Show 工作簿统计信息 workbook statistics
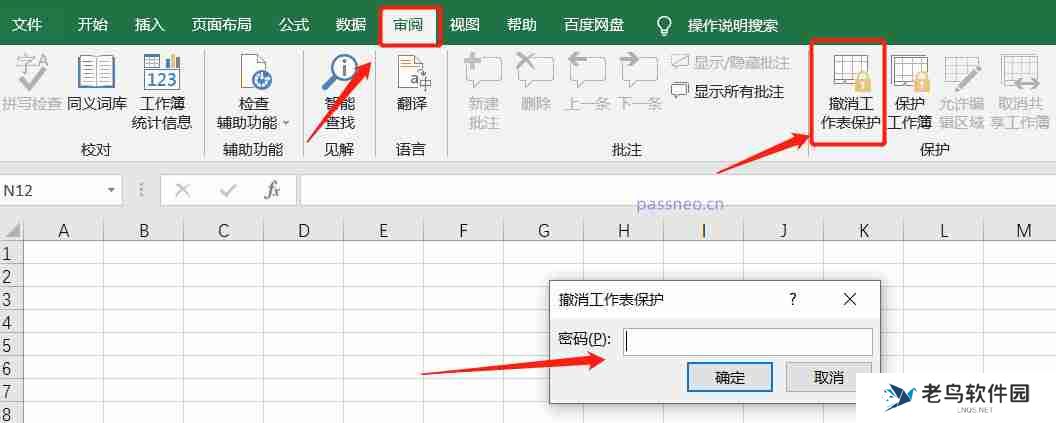The image size is (1056, 423). [x=162, y=92]
